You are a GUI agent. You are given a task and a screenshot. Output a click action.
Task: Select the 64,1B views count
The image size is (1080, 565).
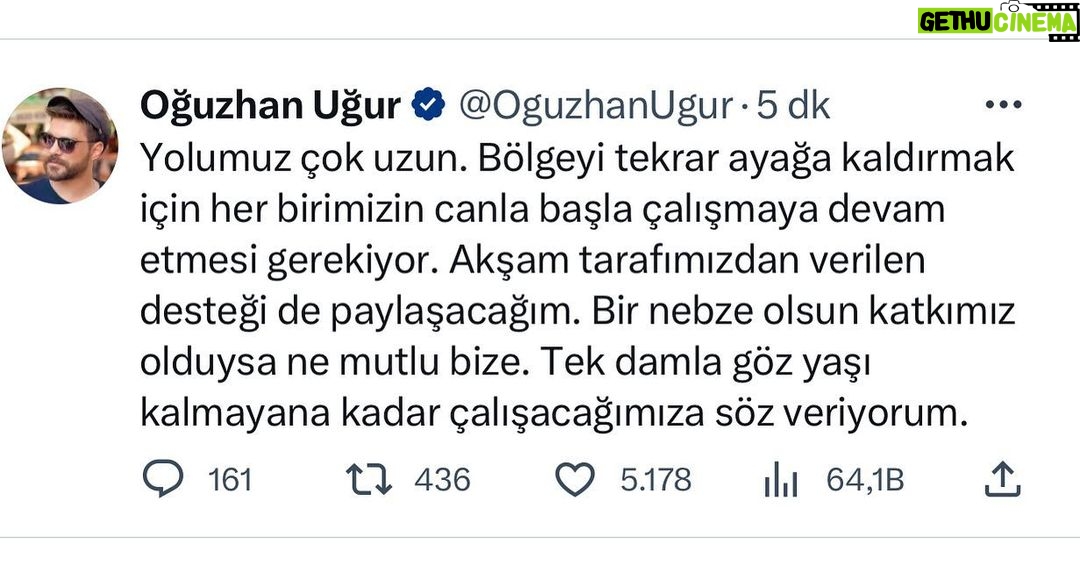point(865,480)
